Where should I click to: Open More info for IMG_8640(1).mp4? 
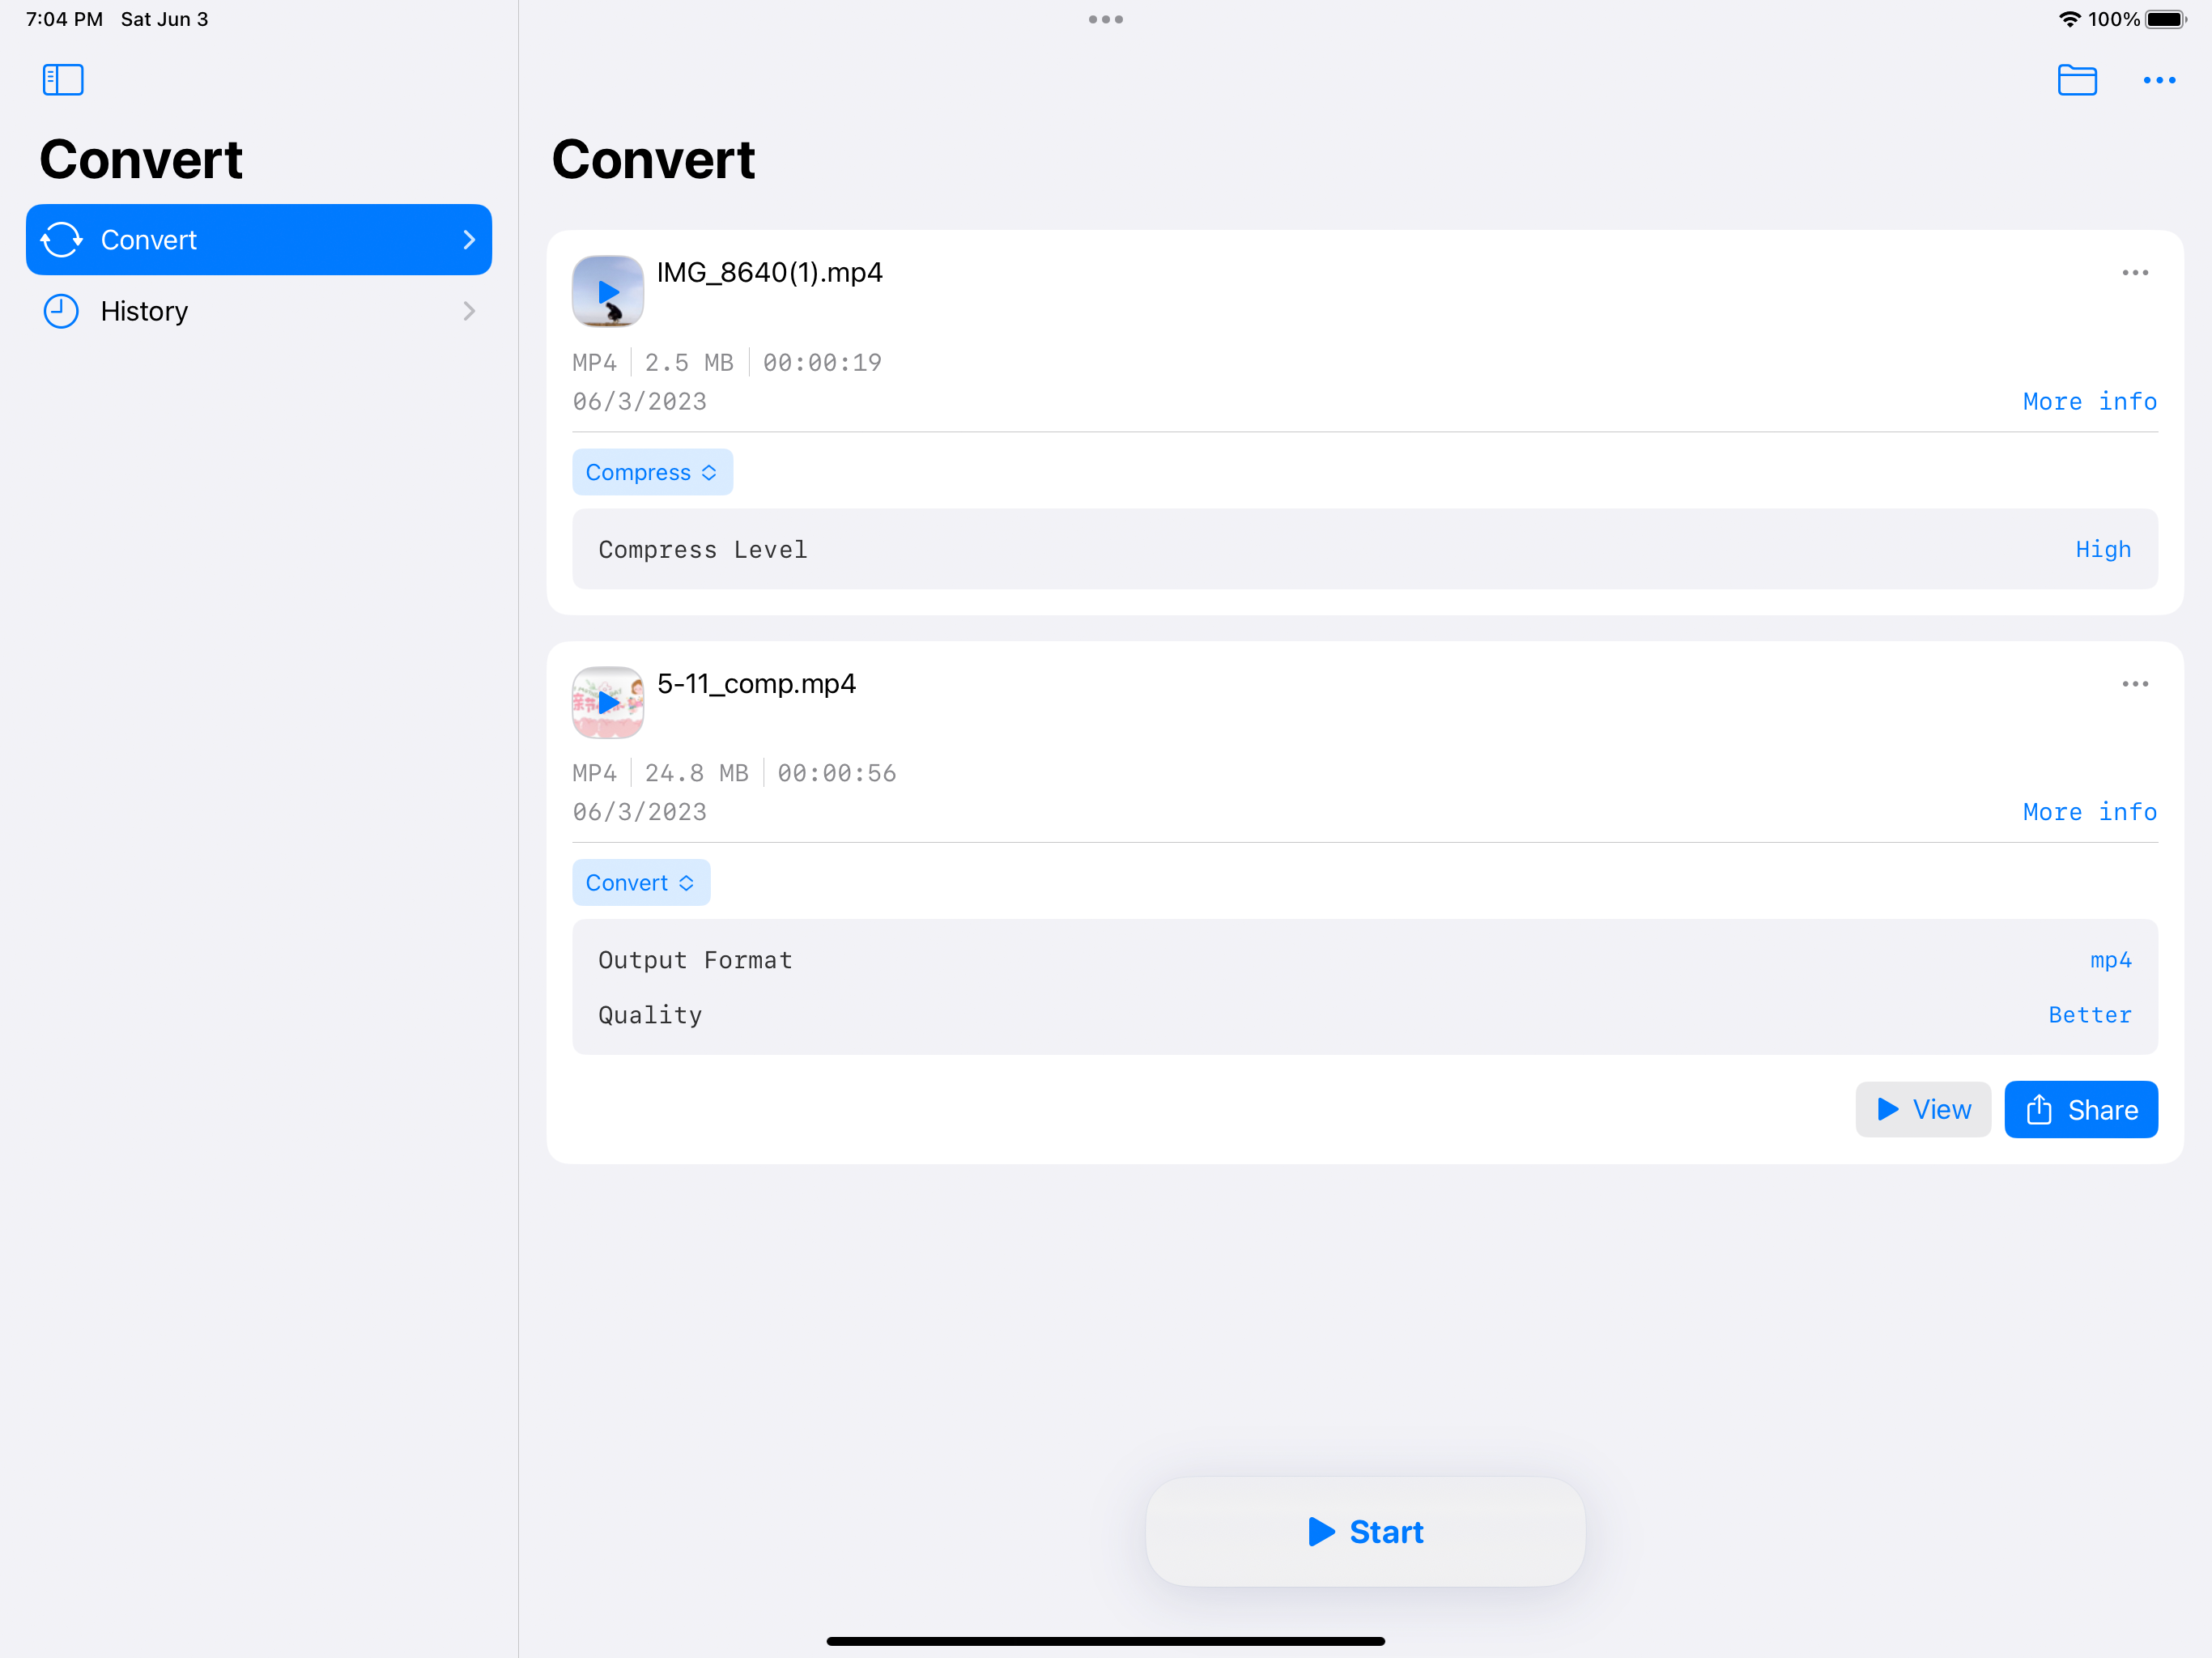(2090, 402)
